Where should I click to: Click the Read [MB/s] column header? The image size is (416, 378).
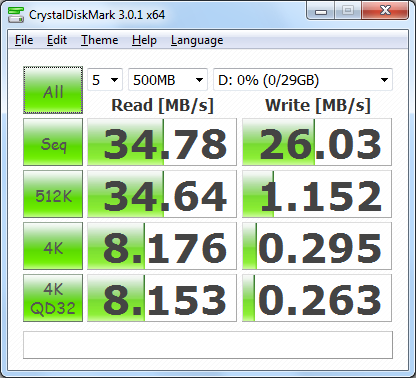tap(162, 106)
